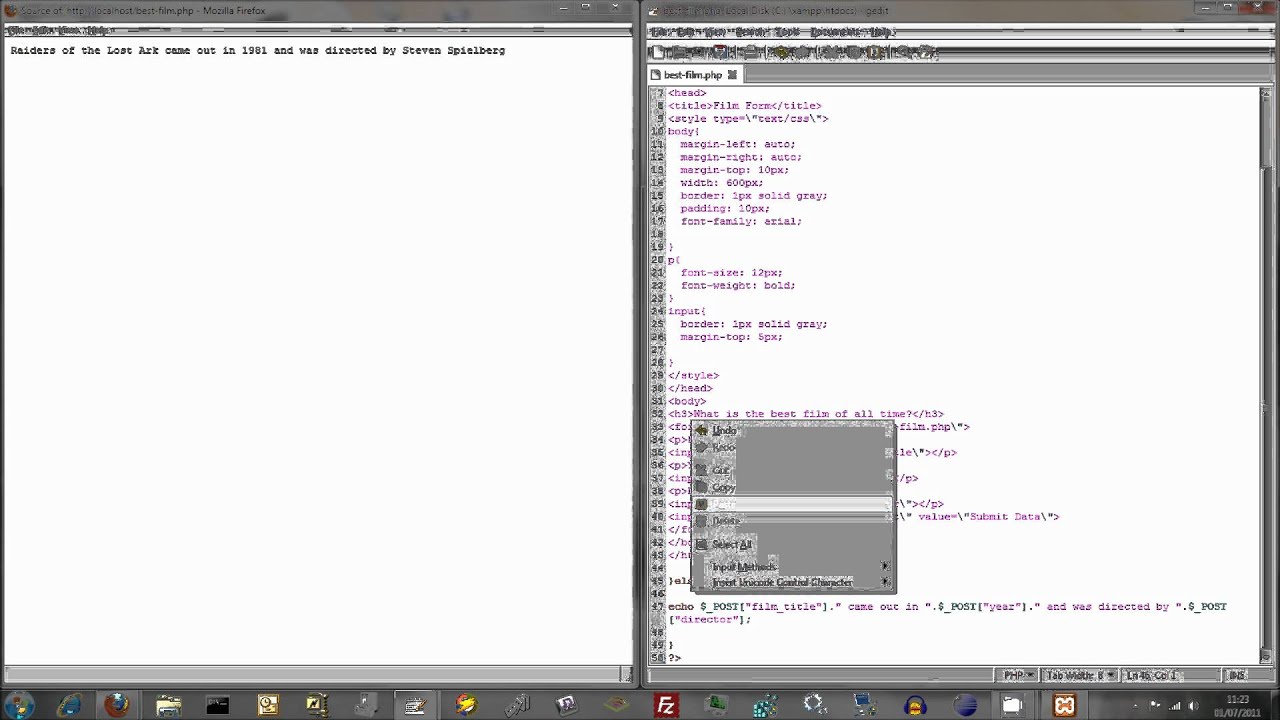1280x720 pixels.
Task: Choose Redo in the context menu
Action: pos(792,449)
